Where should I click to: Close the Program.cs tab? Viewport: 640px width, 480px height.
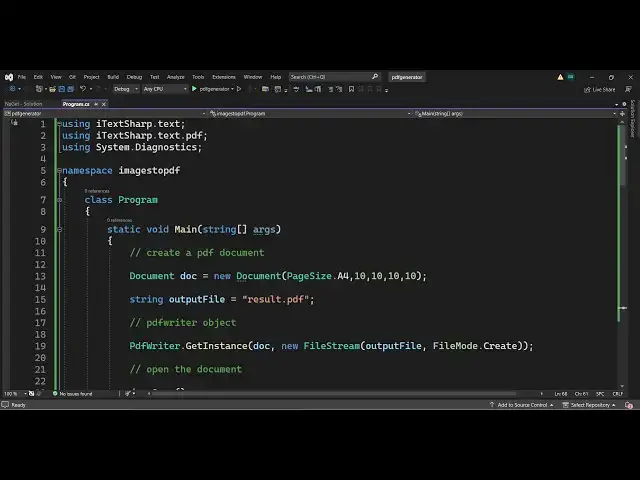[x=104, y=104]
